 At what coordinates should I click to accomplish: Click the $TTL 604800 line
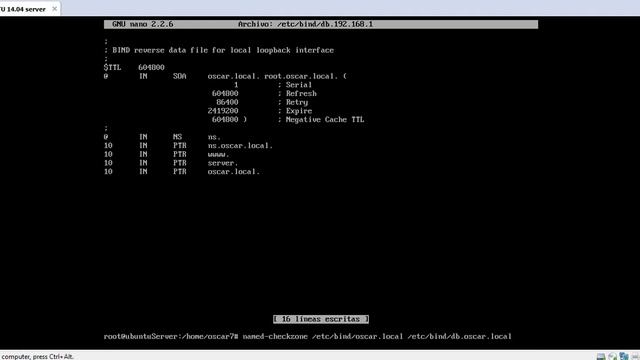point(134,67)
